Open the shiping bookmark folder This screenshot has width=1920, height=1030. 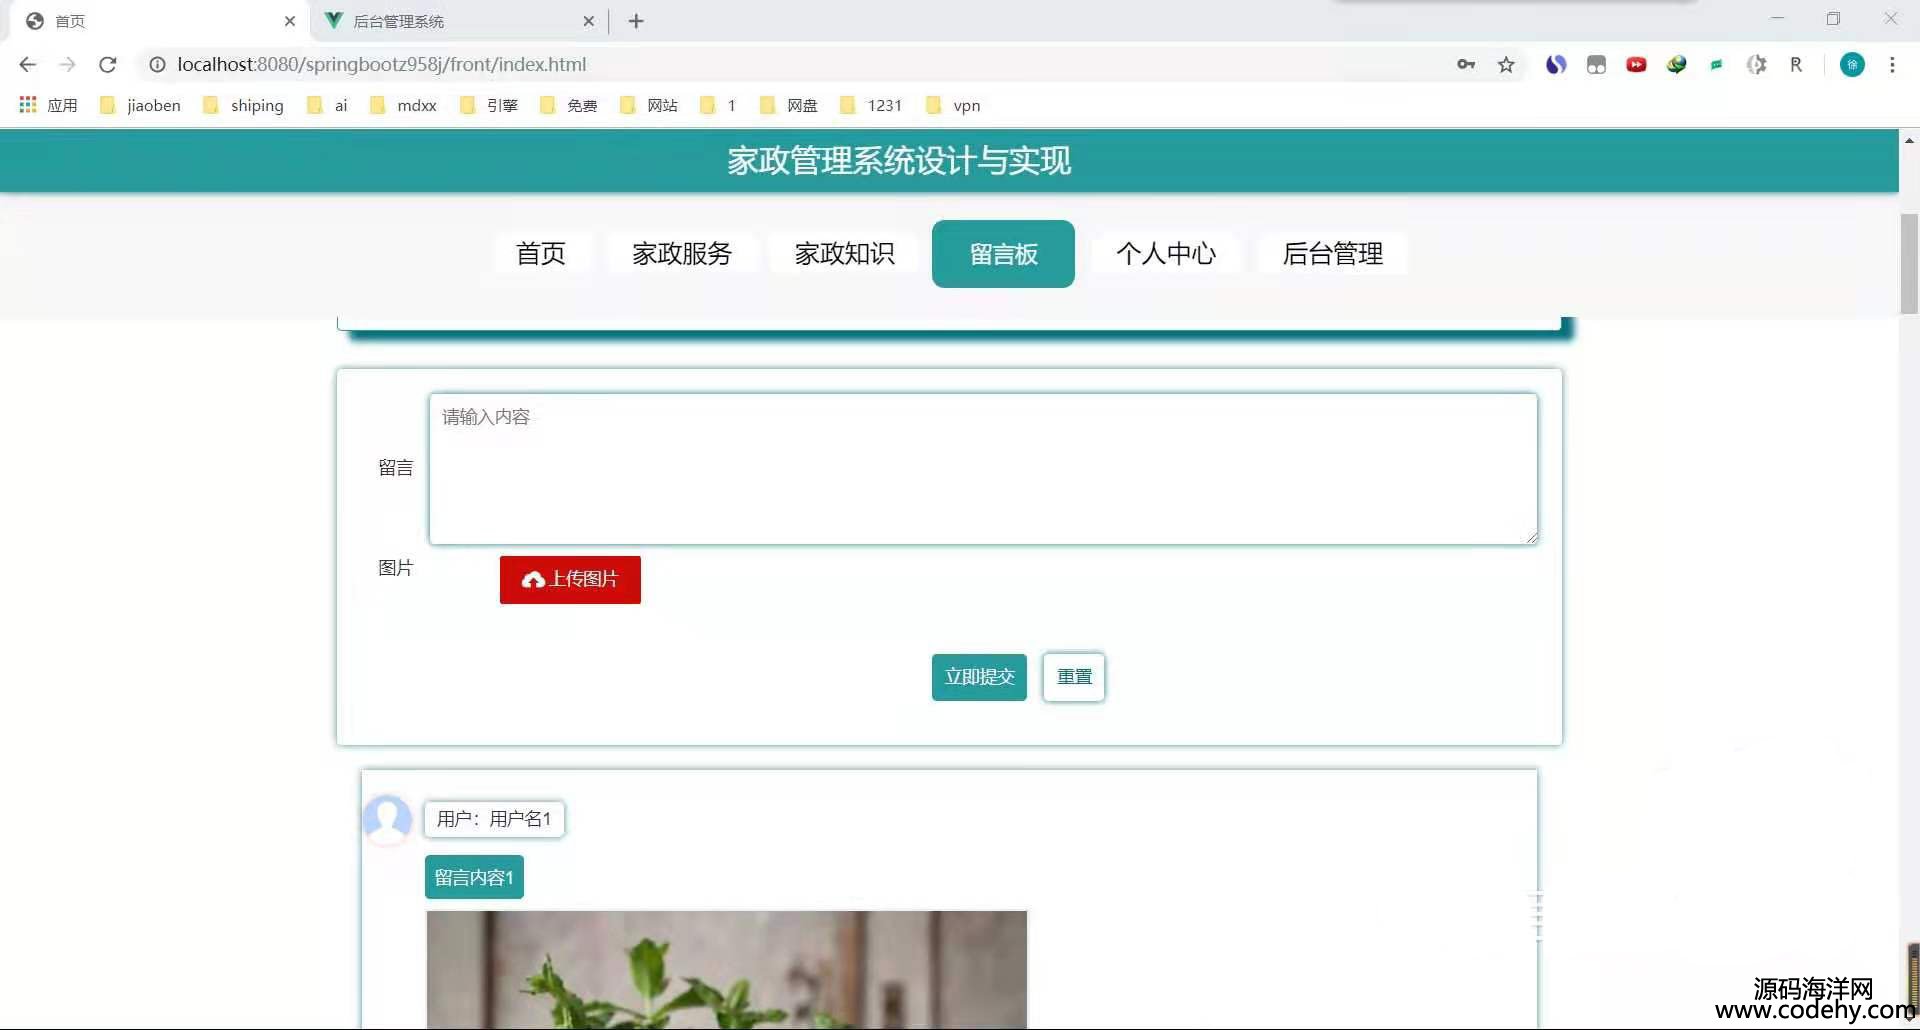pyautogui.click(x=243, y=105)
